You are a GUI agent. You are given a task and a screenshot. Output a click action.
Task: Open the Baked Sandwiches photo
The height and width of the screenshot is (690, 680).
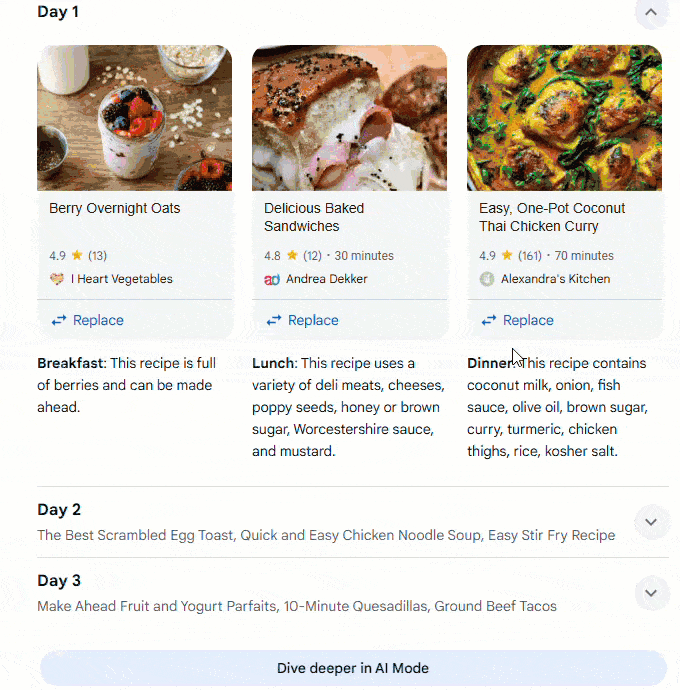(x=349, y=118)
